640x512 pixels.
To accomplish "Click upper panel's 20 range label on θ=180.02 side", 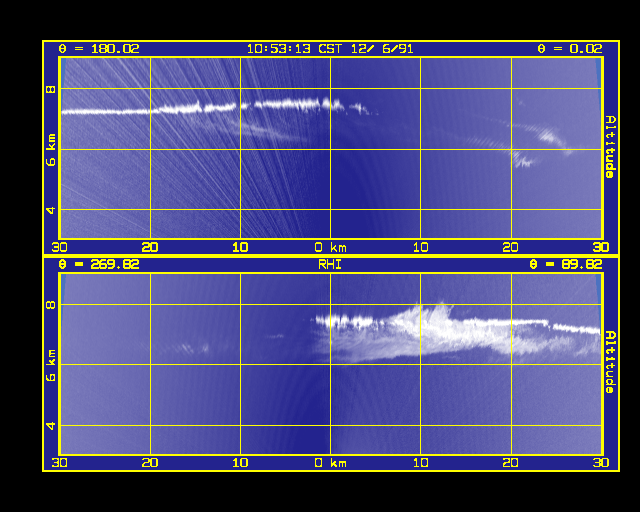I will tap(150, 247).
